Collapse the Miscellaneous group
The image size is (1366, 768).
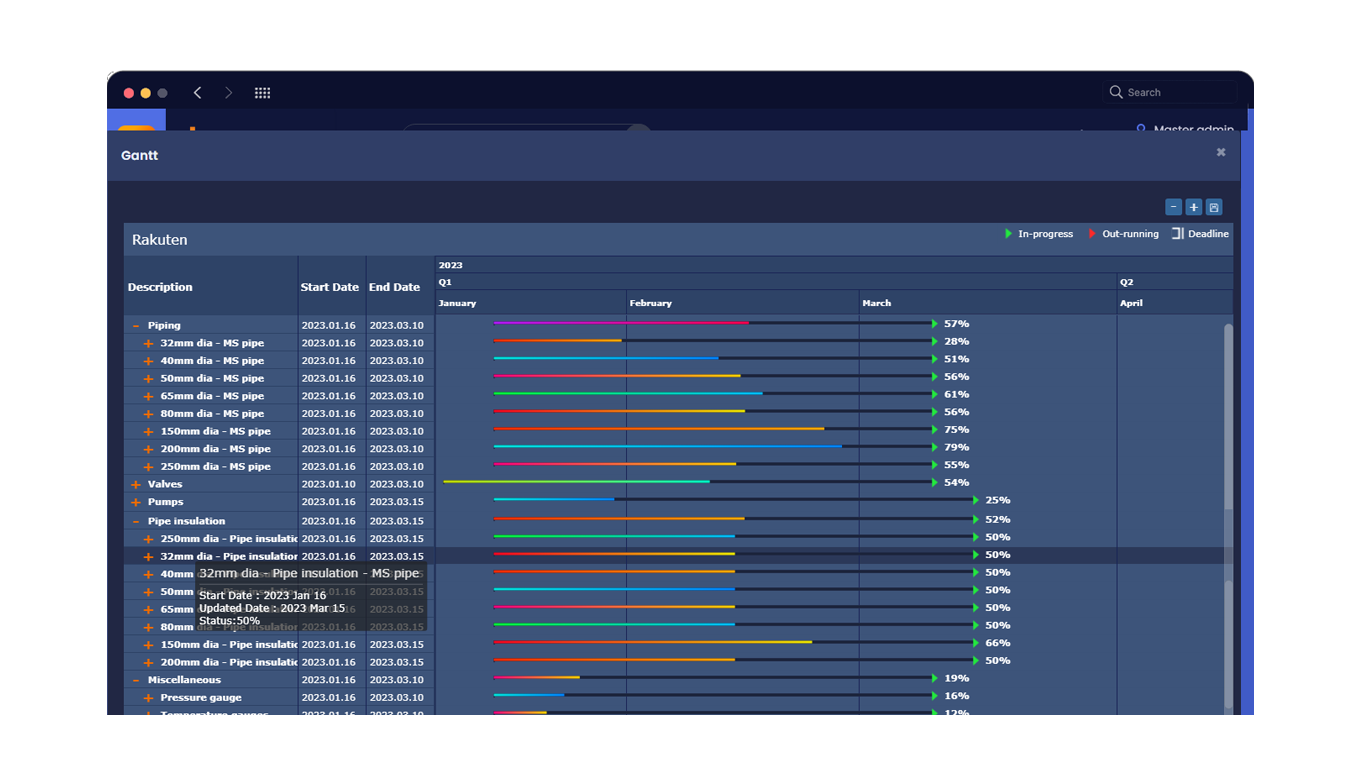coord(136,680)
